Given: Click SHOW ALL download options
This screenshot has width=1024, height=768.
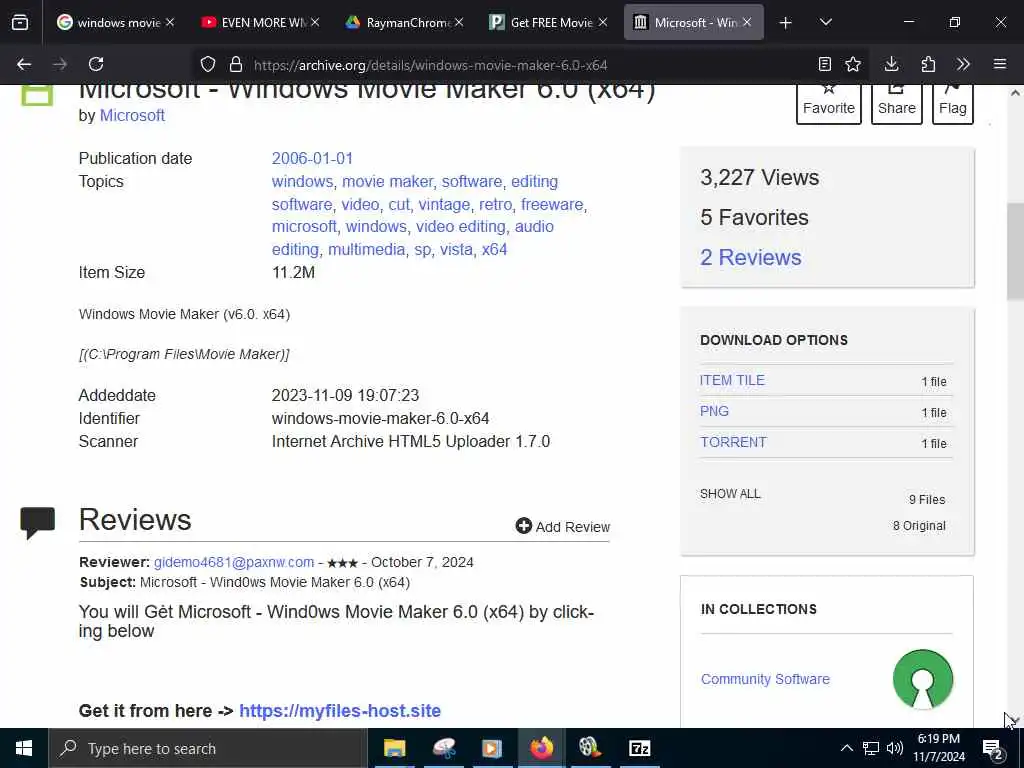Looking at the screenshot, I should (x=730, y=494).
